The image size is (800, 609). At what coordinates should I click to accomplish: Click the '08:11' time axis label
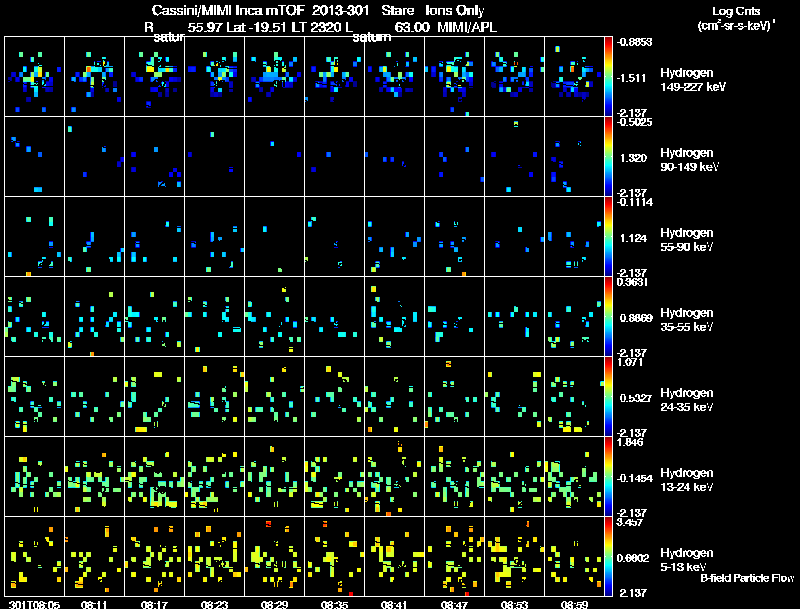94,604
